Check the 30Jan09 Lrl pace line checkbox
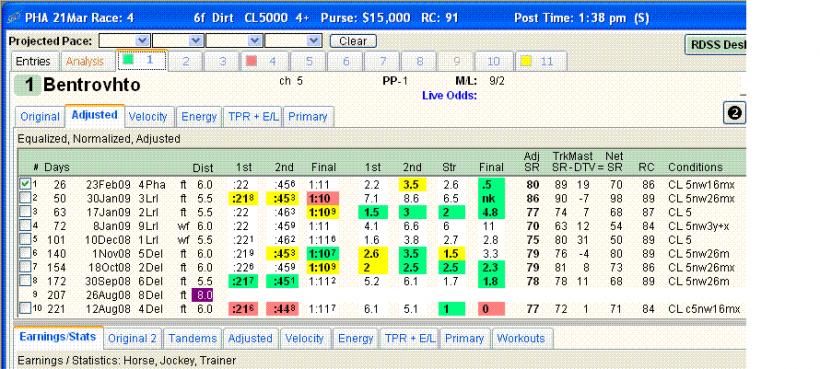 pyautogui.click(x=24, y=198)
